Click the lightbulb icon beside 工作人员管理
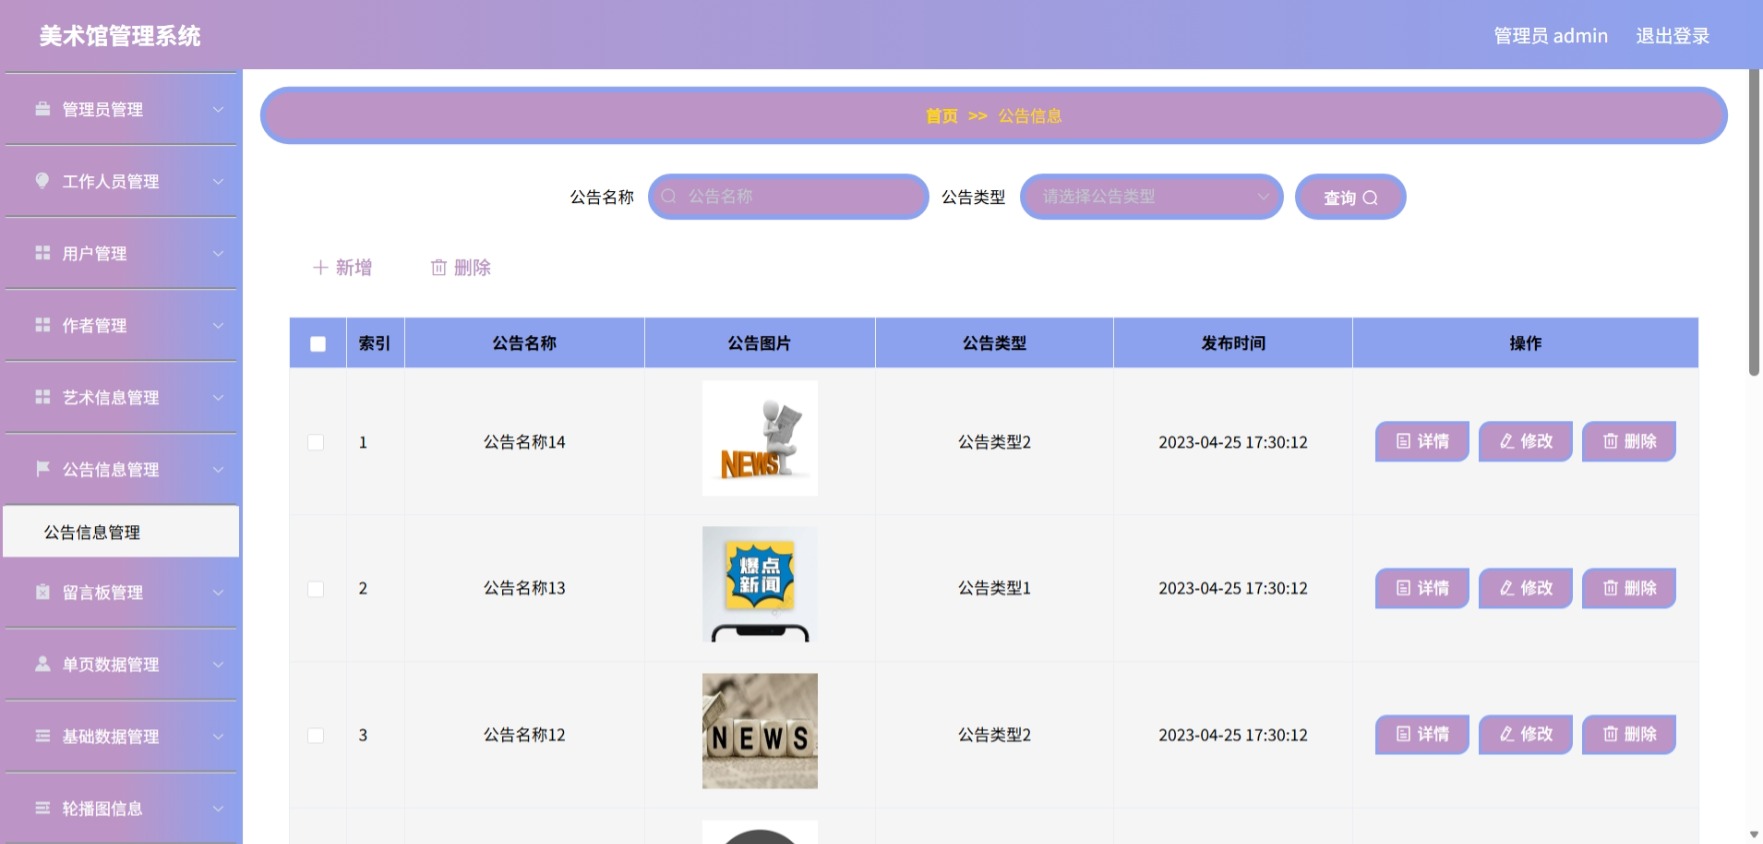Viewport: 1763px width, 844px height. [42, 181]
